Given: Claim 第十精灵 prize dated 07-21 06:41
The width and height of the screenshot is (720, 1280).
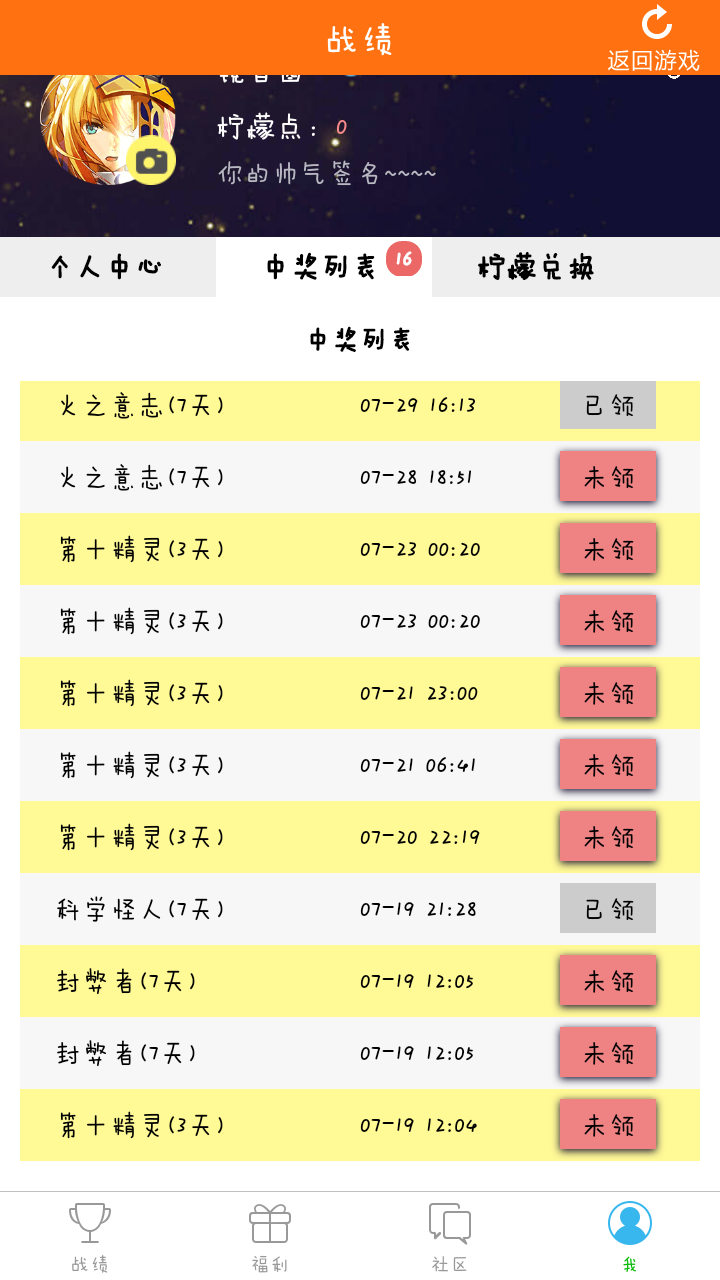Looking at the screenshot, I should click(608, 765).
